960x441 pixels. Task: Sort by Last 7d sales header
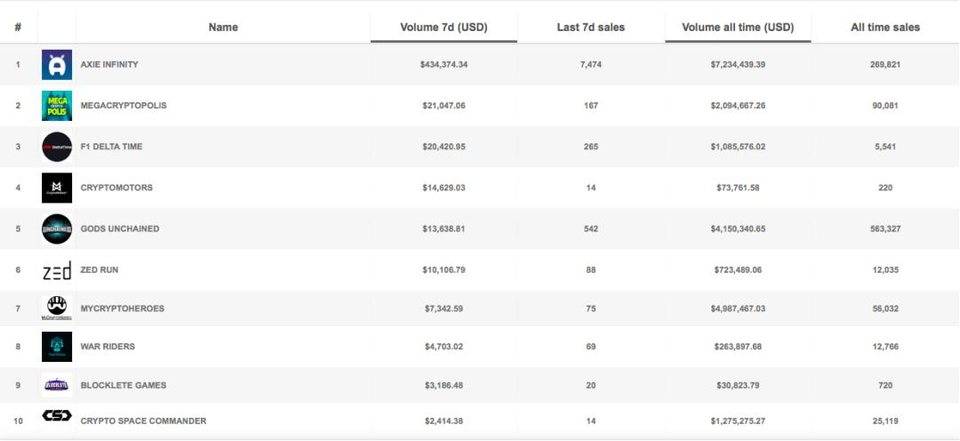pos(590,27)
